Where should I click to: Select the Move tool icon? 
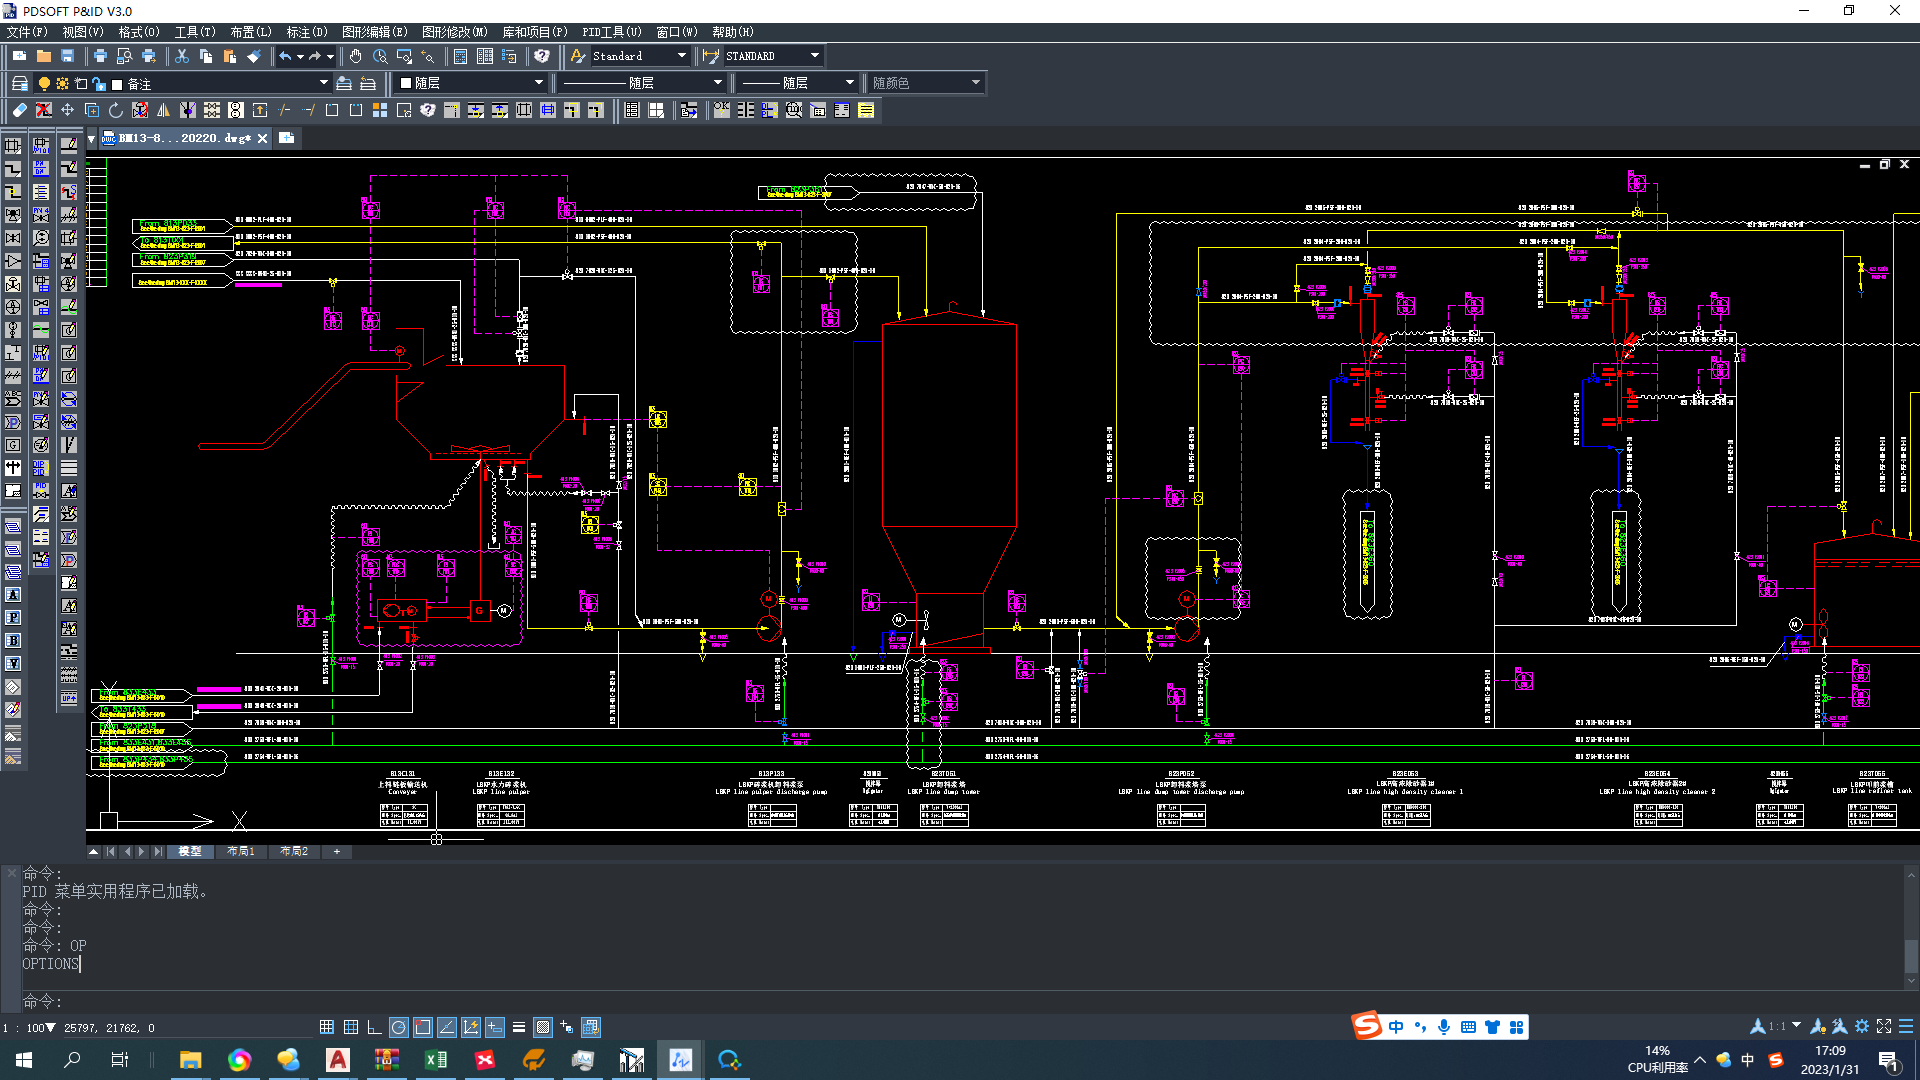(x=67, y=110)
